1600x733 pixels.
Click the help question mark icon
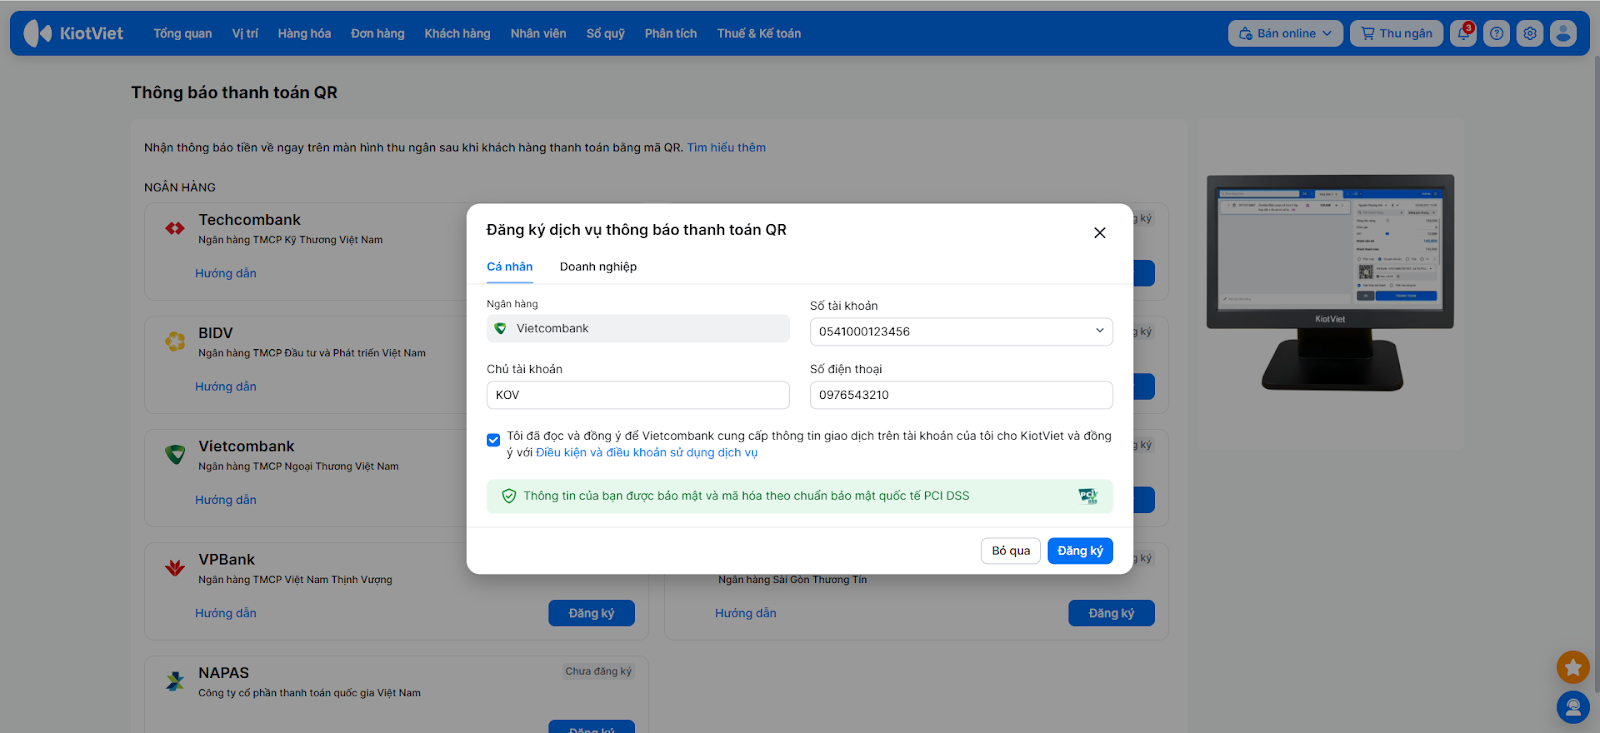(x=1496, y=34)
